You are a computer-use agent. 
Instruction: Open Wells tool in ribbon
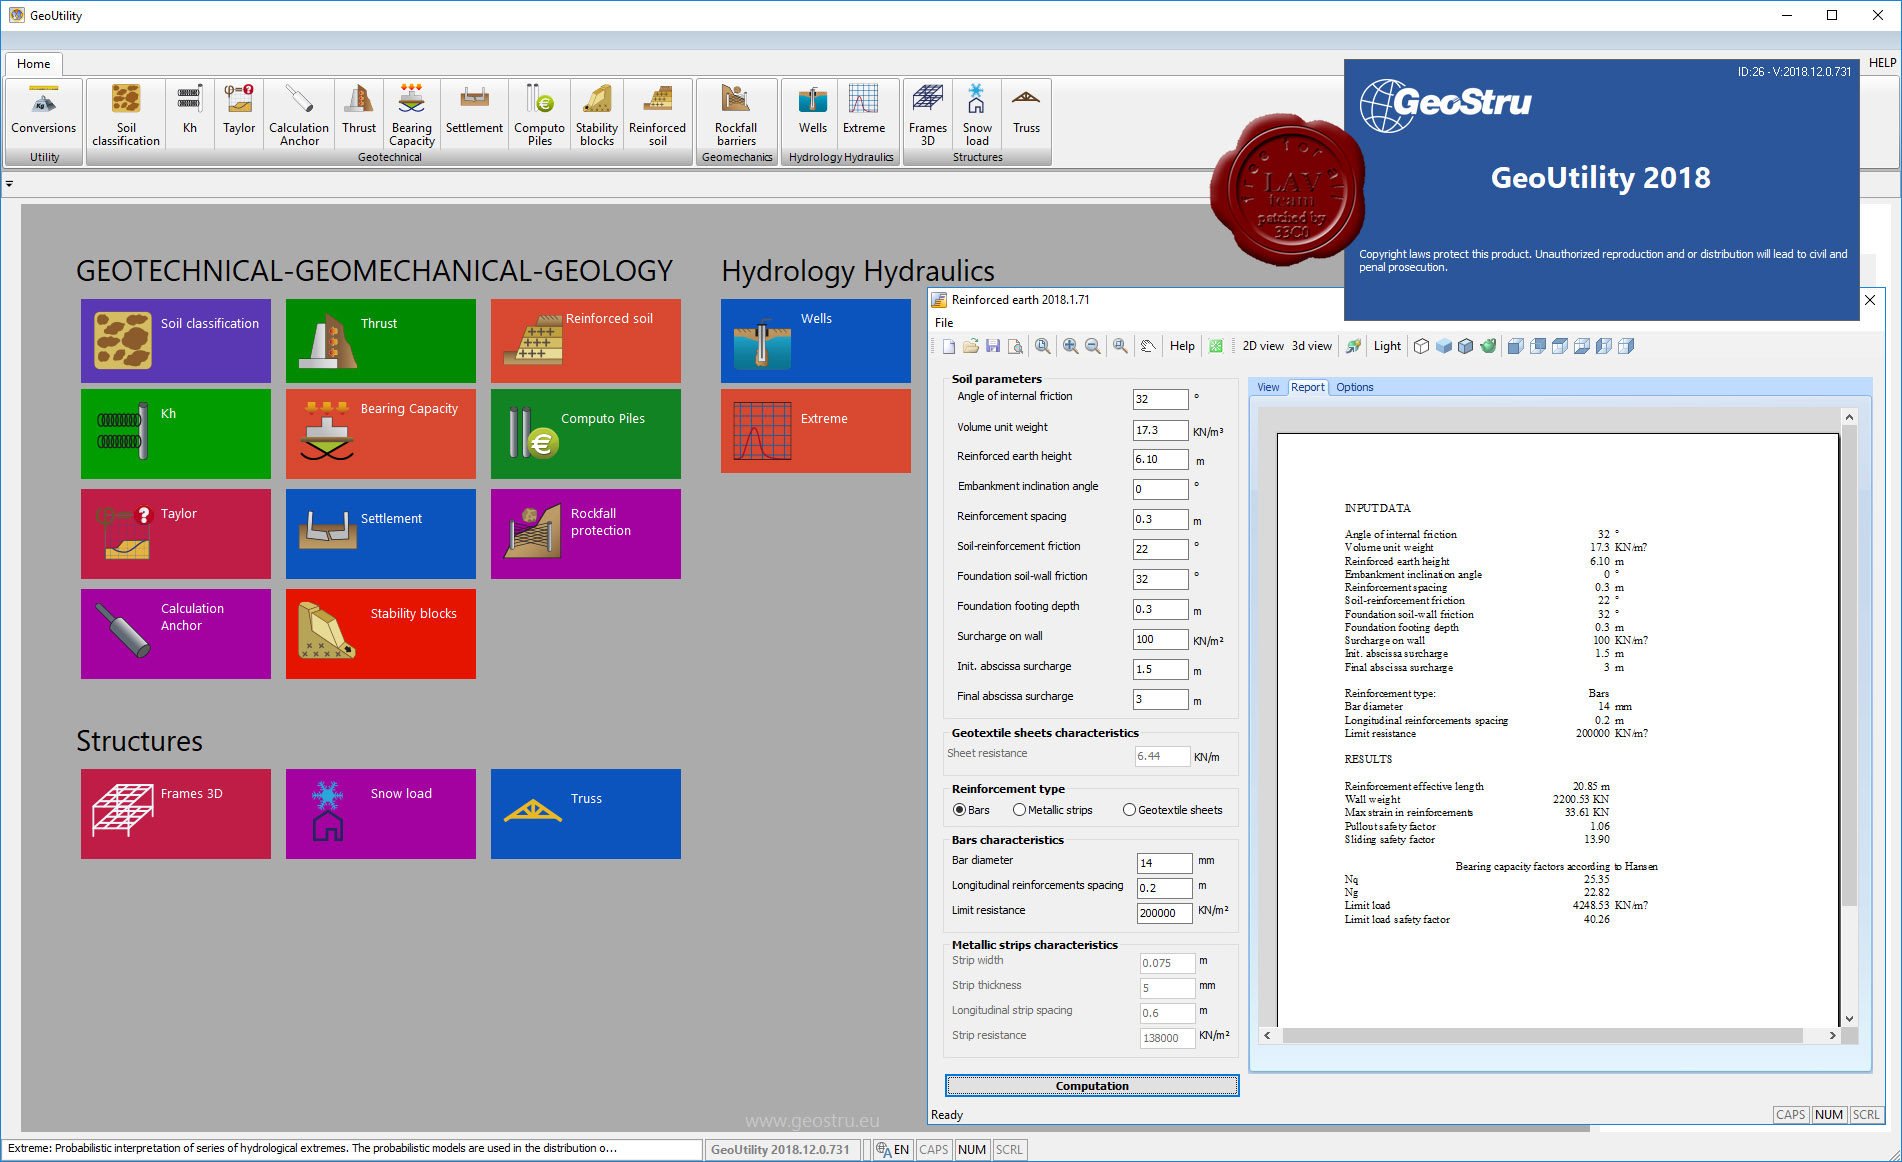[813, 114]
